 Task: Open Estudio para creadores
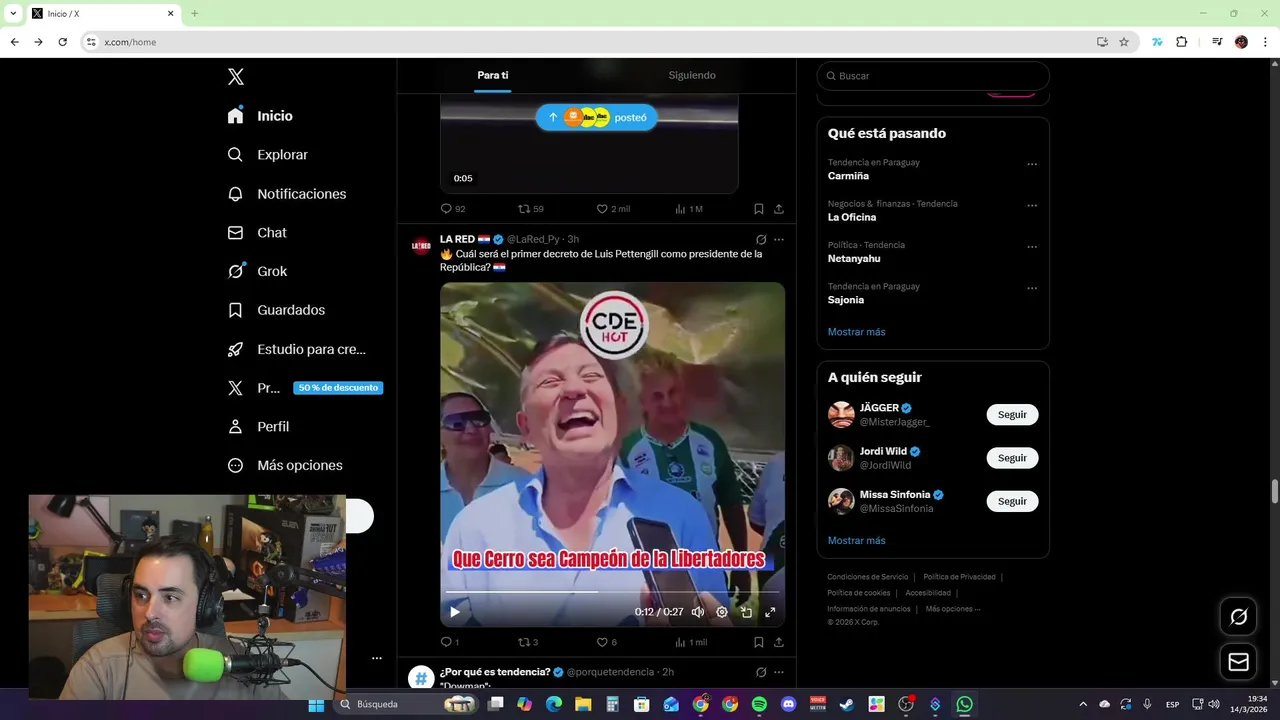tap(296, 349)
